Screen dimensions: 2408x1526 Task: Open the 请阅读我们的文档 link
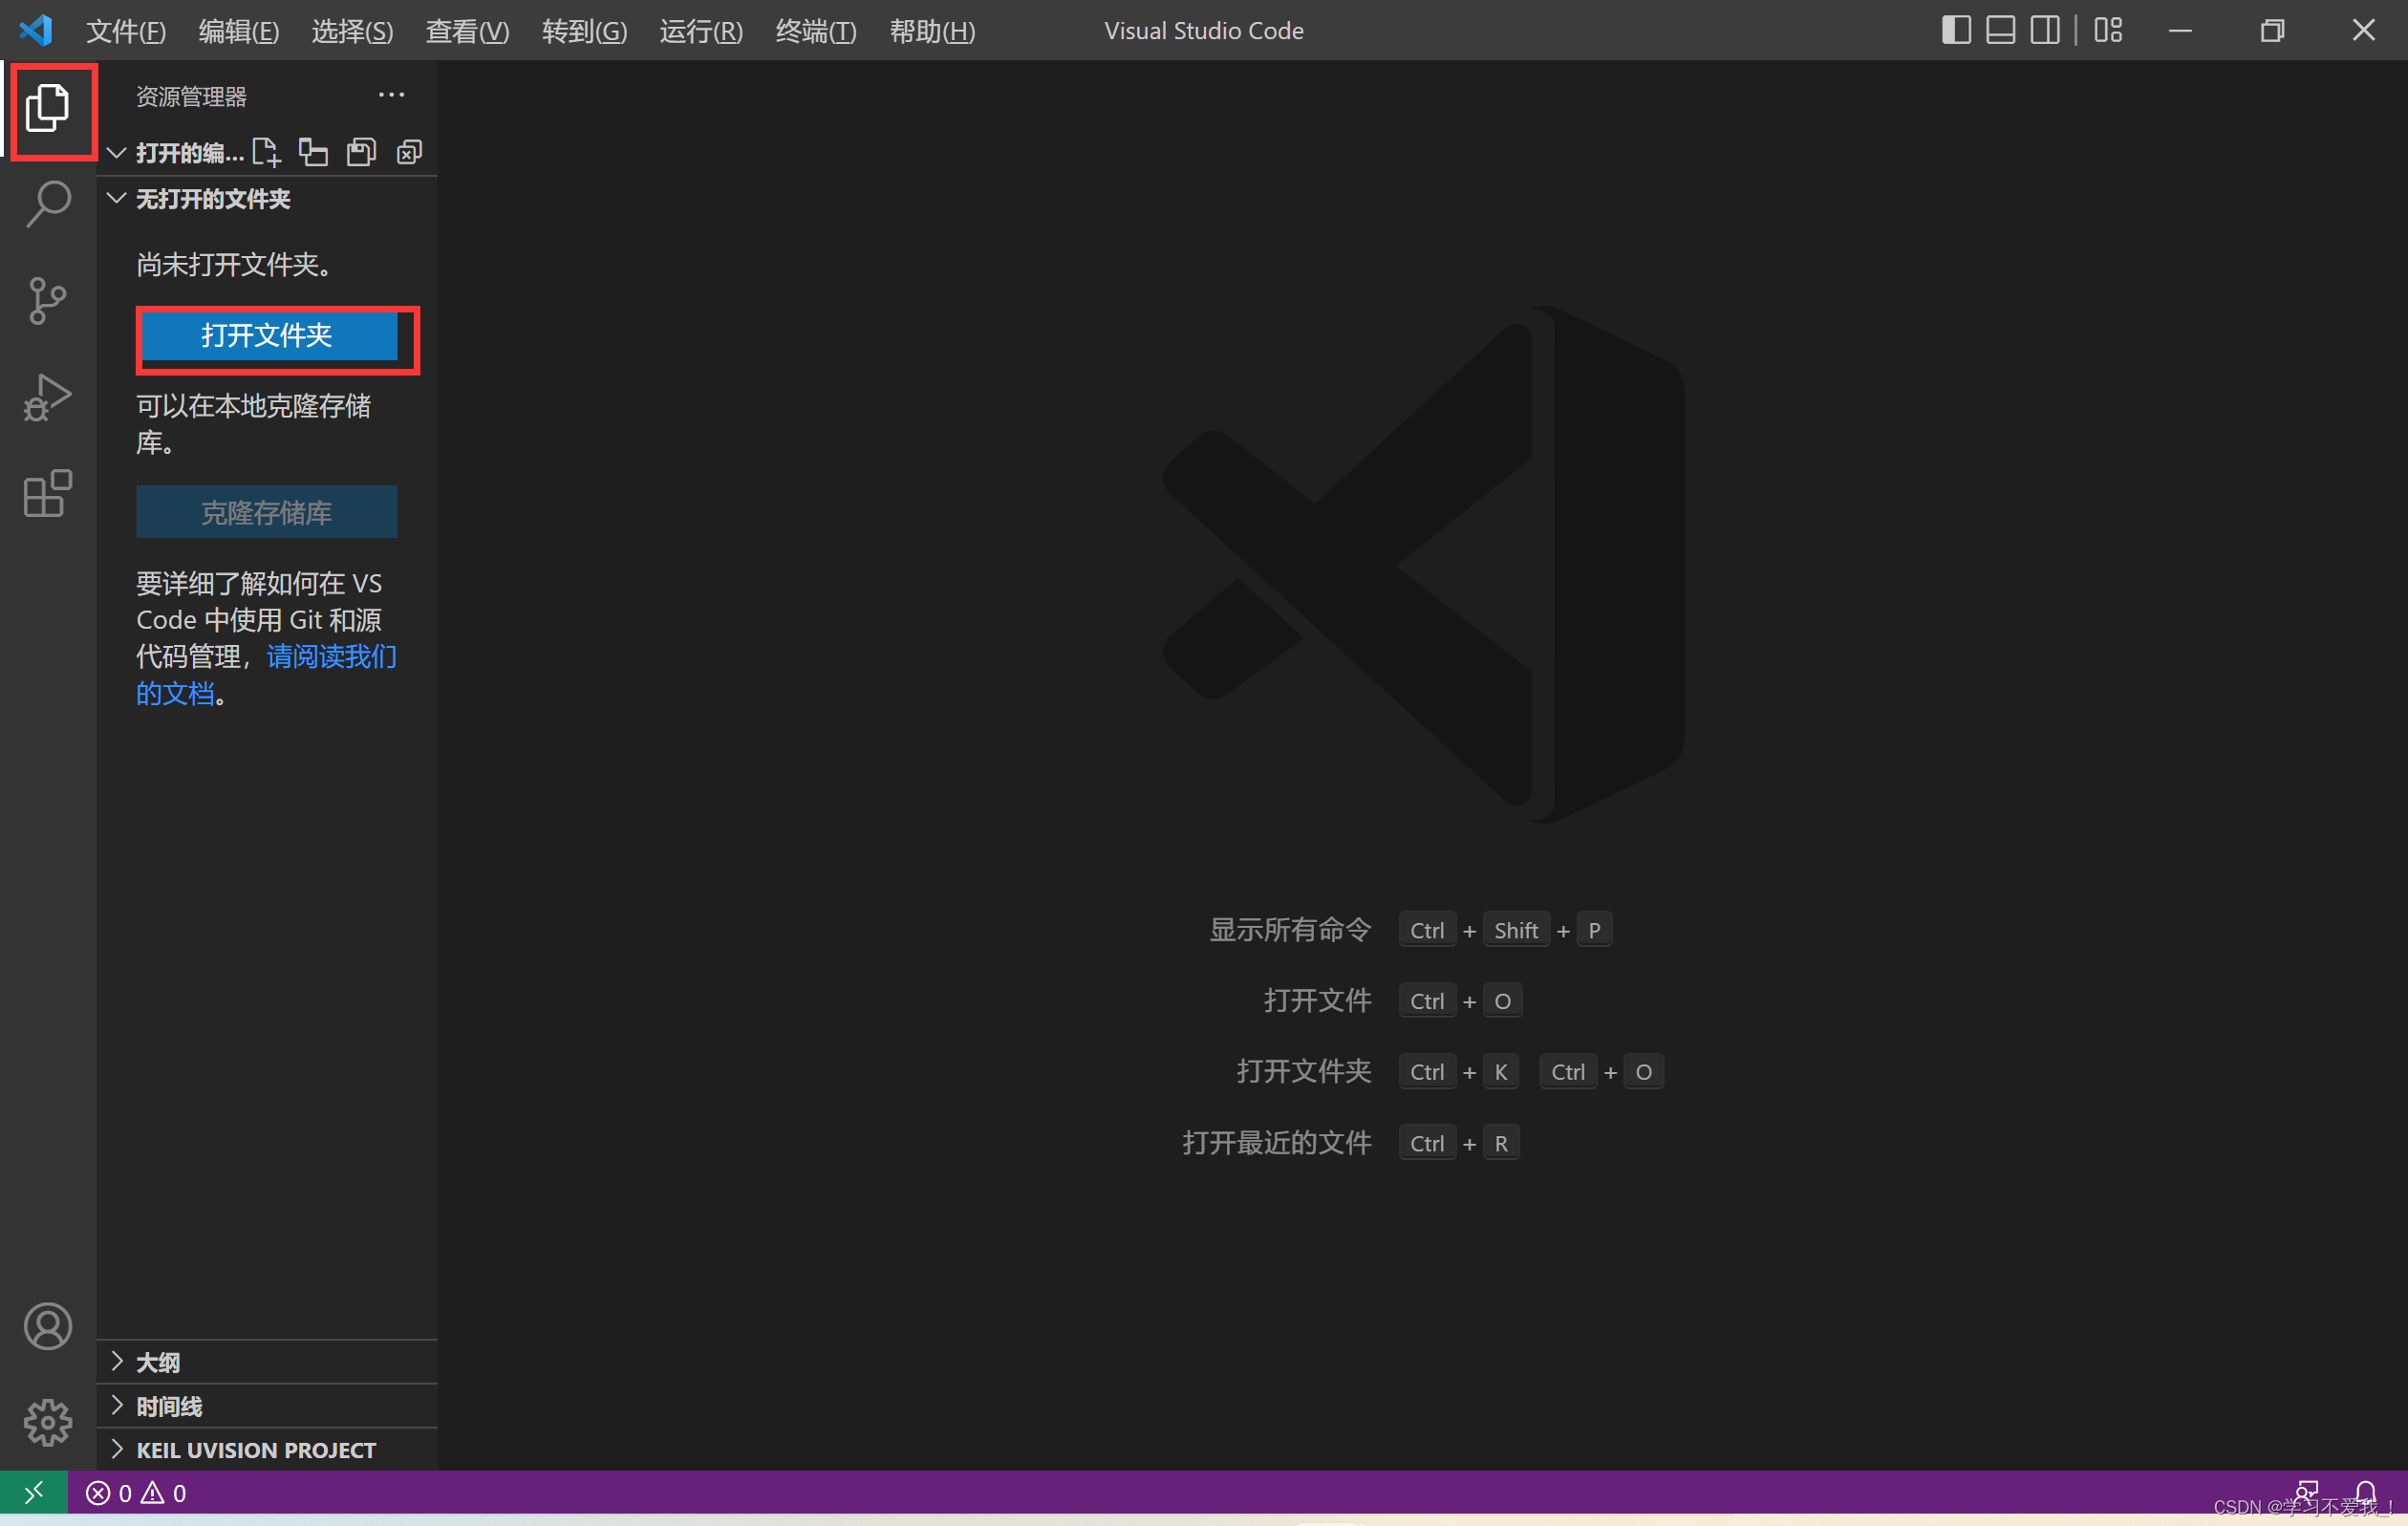(331, 657)
